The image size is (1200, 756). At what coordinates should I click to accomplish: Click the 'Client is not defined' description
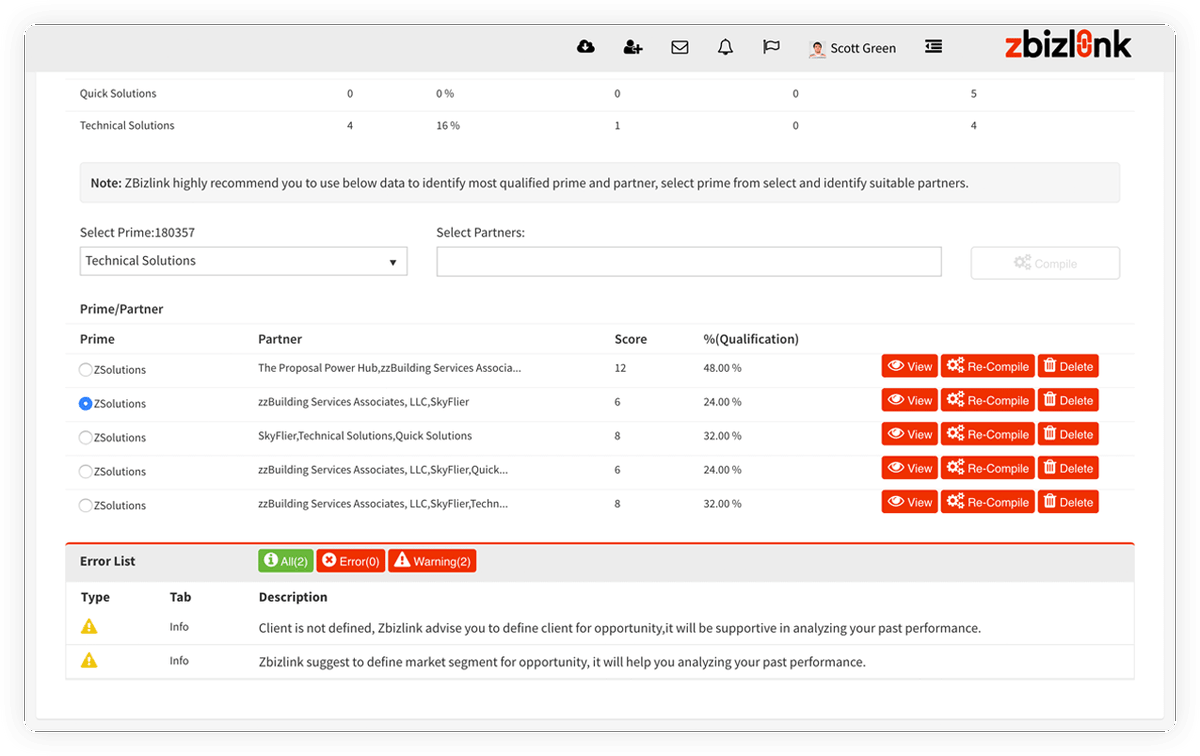point(620,628)
